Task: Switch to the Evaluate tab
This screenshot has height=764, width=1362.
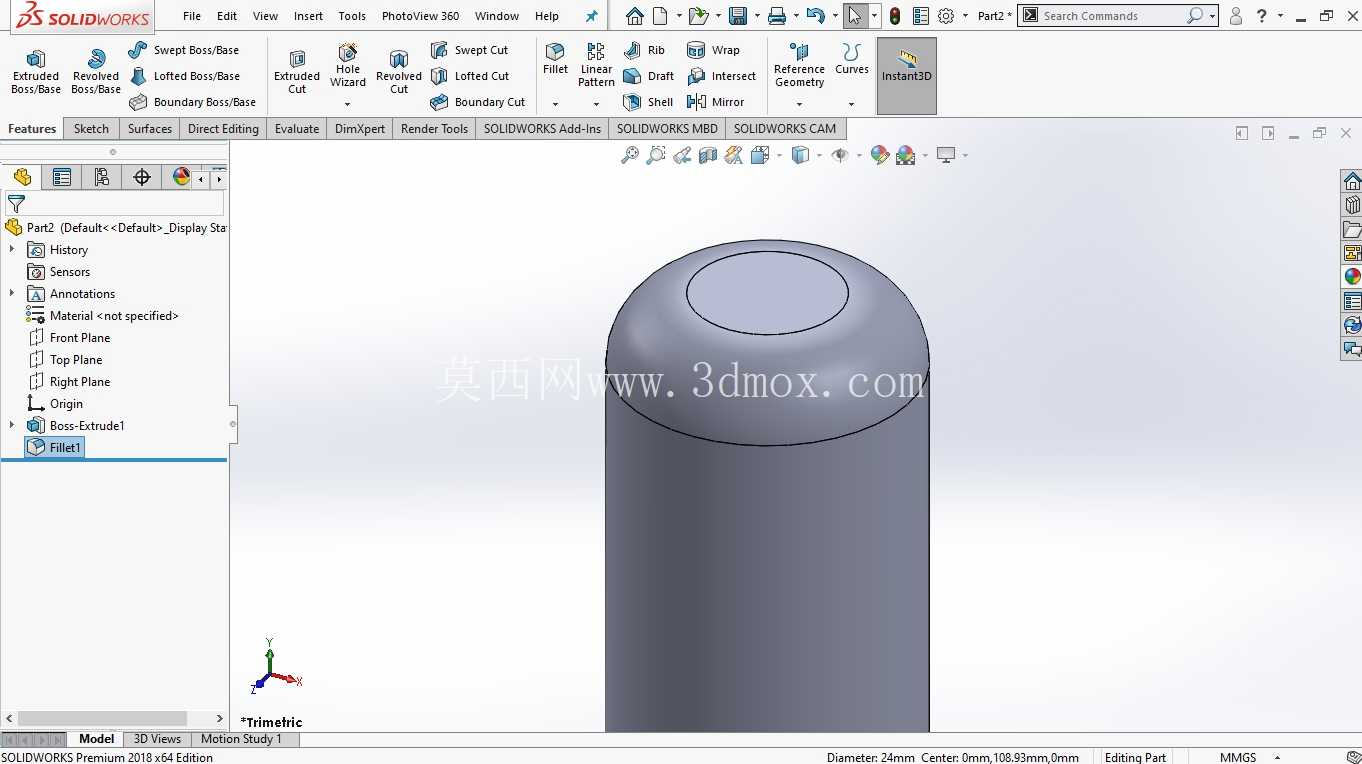Action: pos(297,128)
